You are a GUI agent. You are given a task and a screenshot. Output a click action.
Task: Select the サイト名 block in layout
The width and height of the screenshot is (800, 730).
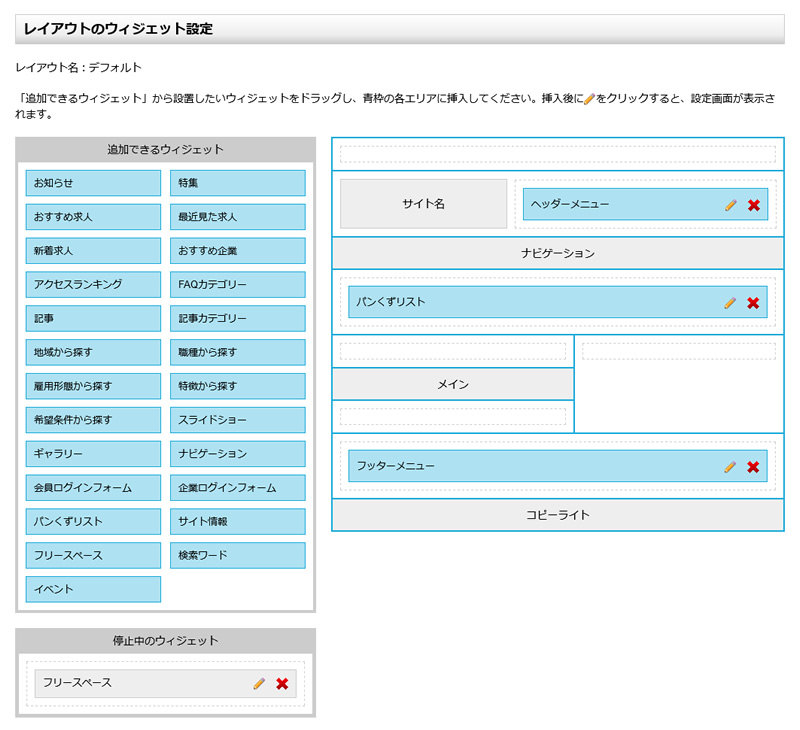[x=422, y=203]
